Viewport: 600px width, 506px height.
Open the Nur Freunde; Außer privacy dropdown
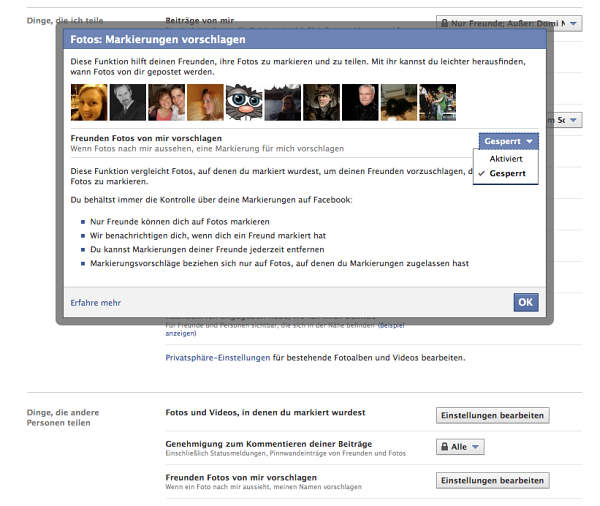coord(509,23)
